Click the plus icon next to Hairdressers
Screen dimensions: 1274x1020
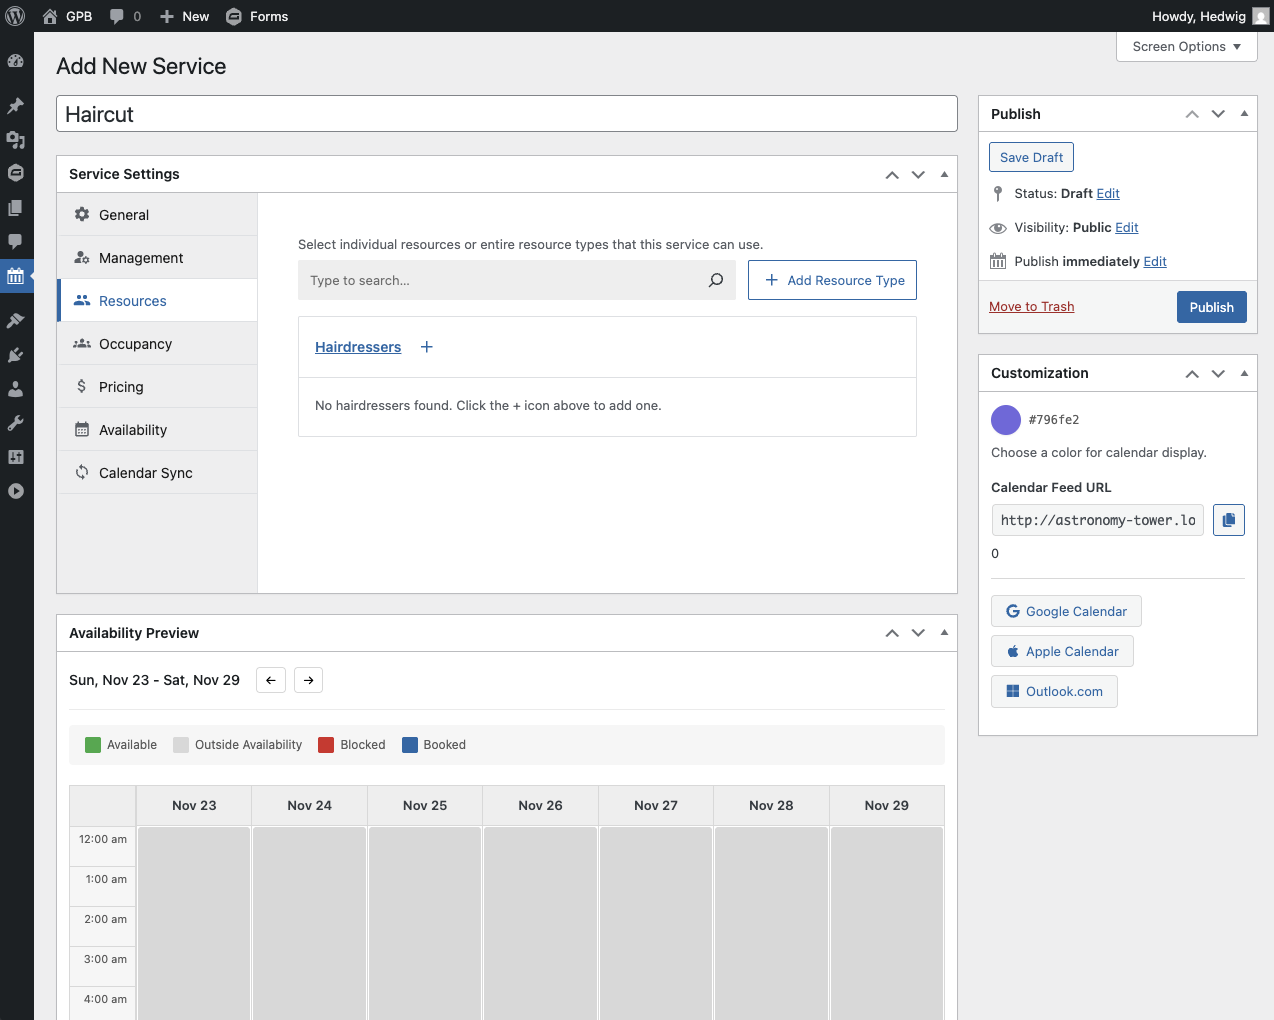pos(427,347)
